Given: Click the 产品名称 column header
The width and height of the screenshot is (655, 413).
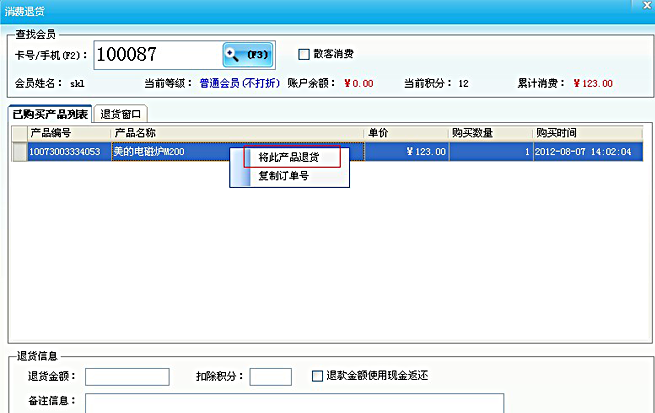Looking at the screenshot, I should pyautogui.click(x=237, y=132).
